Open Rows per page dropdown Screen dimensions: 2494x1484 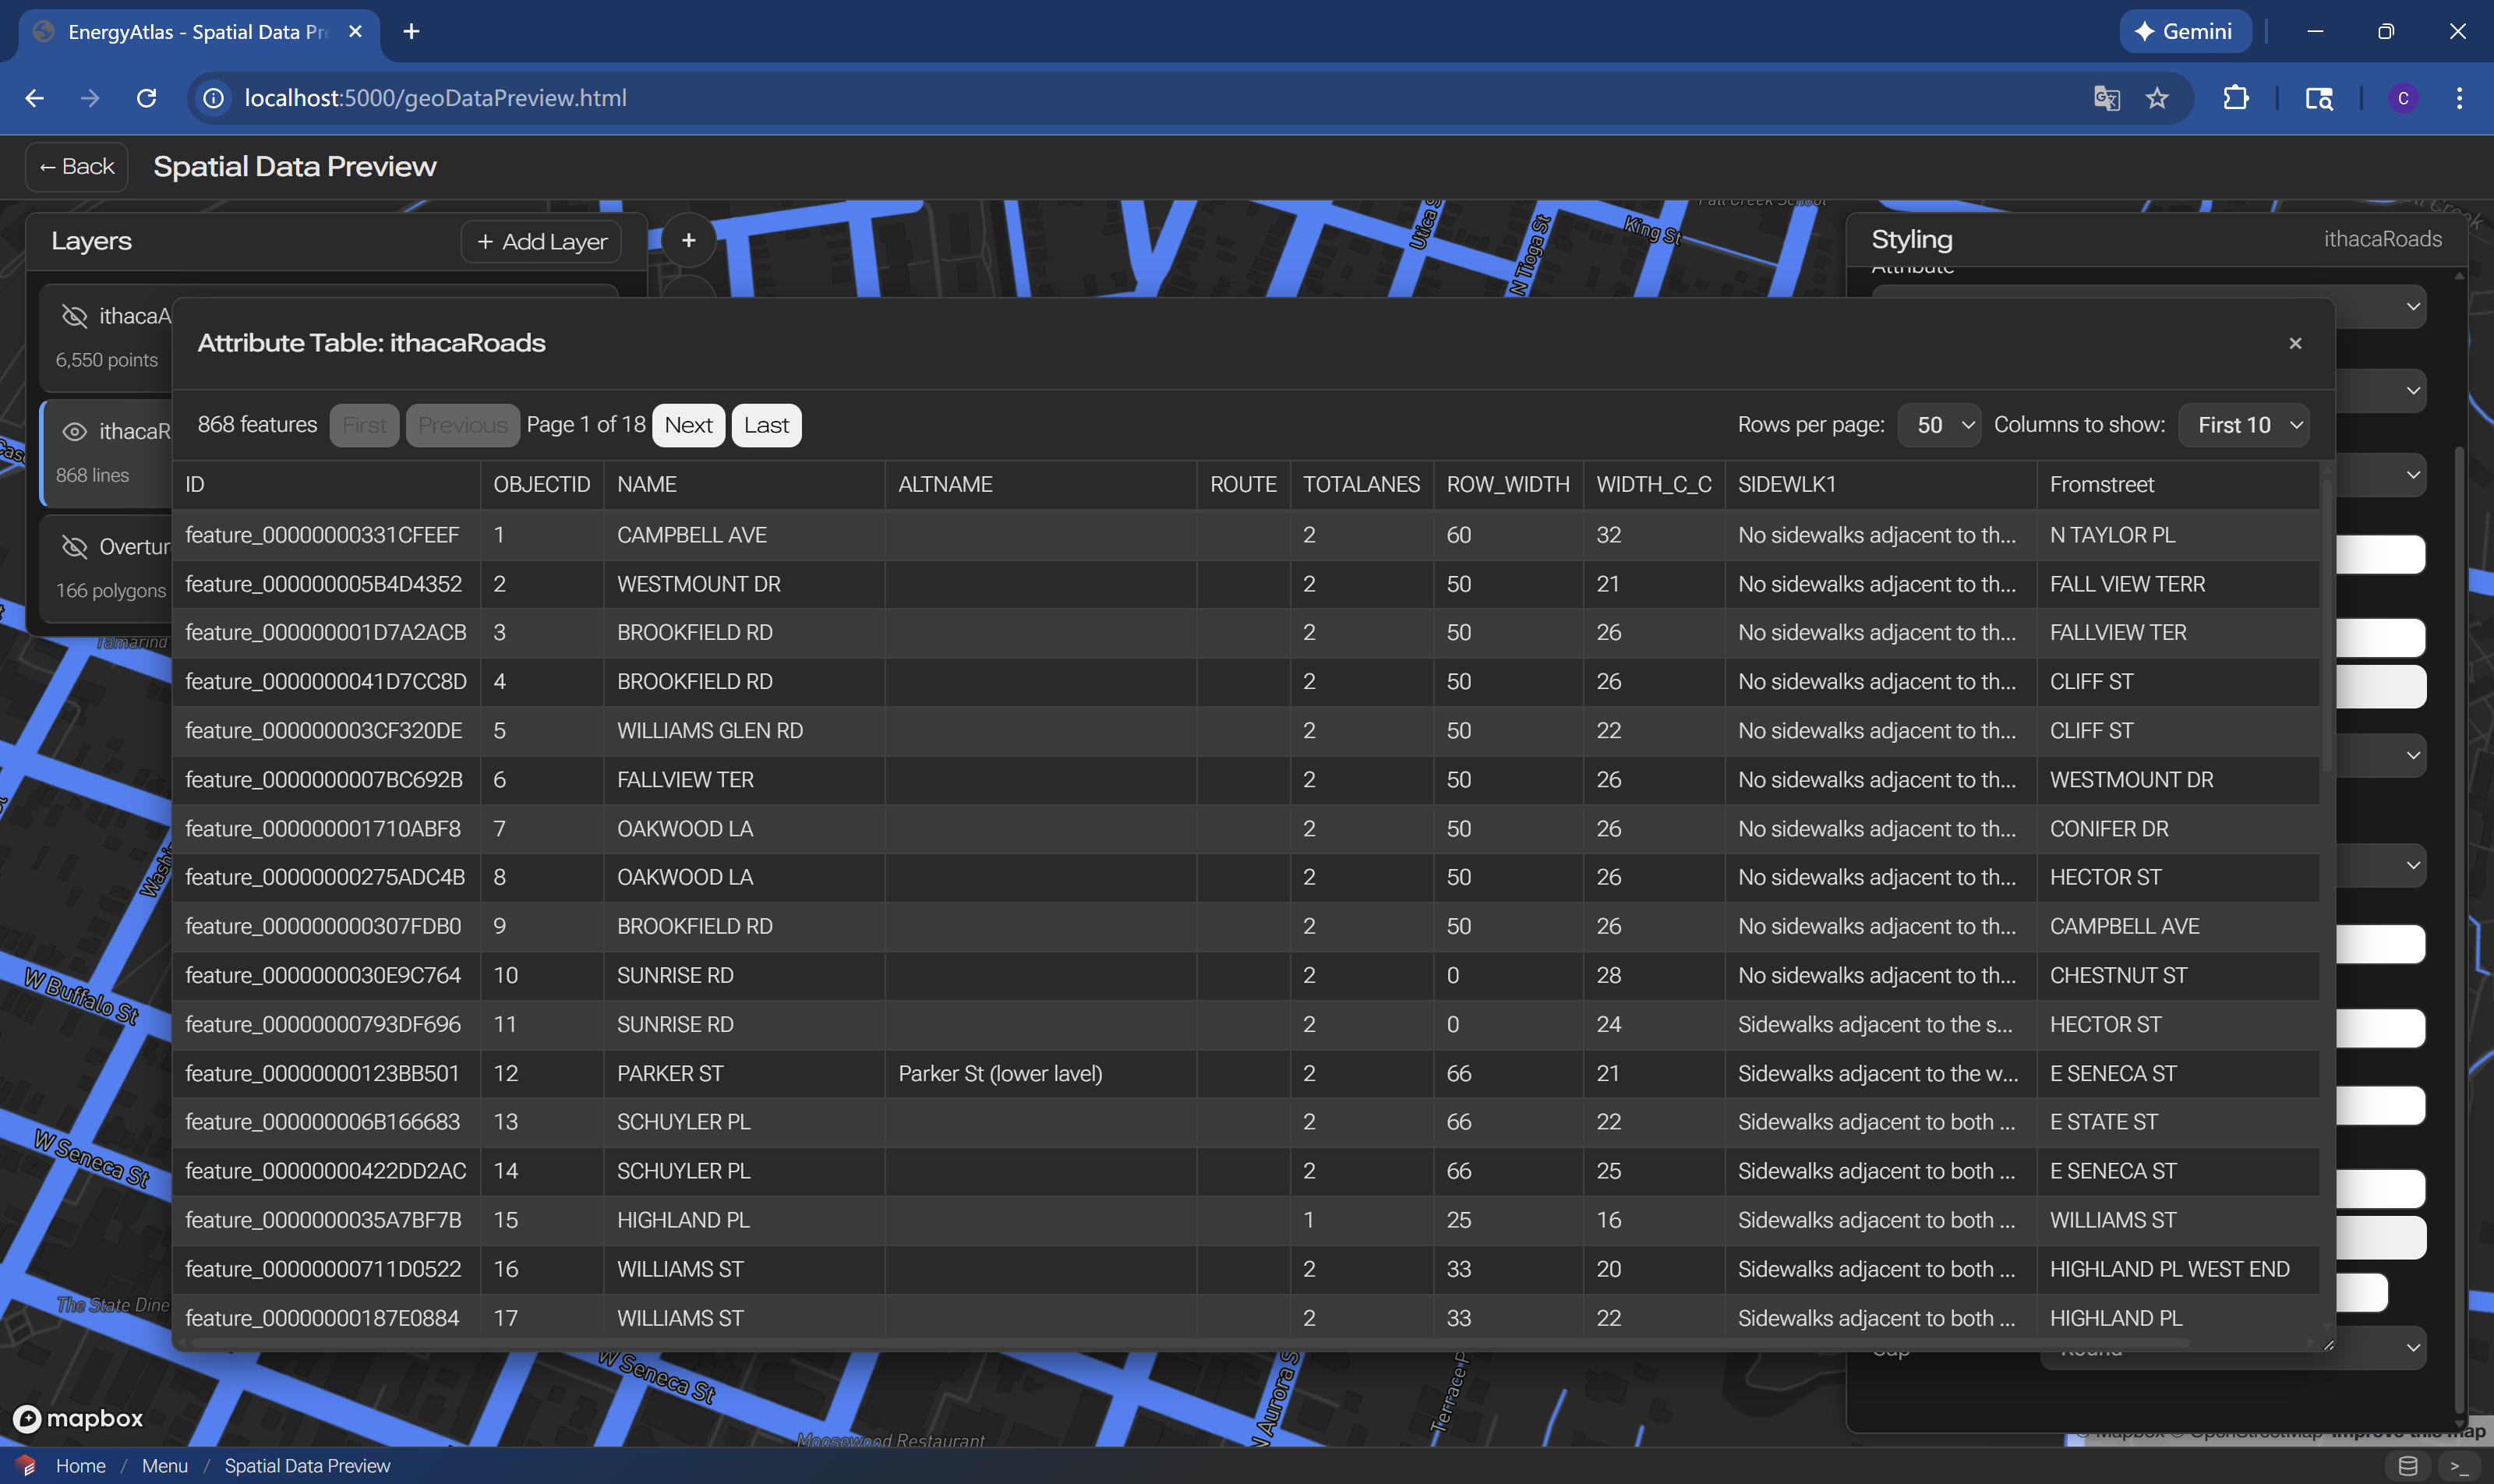click(1940, 425)
